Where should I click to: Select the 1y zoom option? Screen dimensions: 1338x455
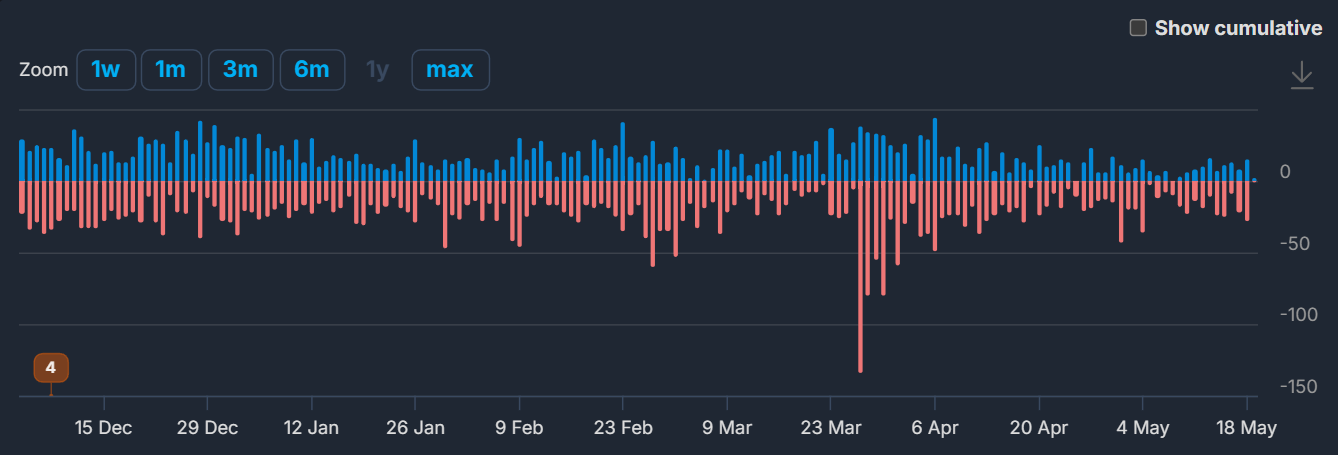pyautogui.click(x=377, y=70)
